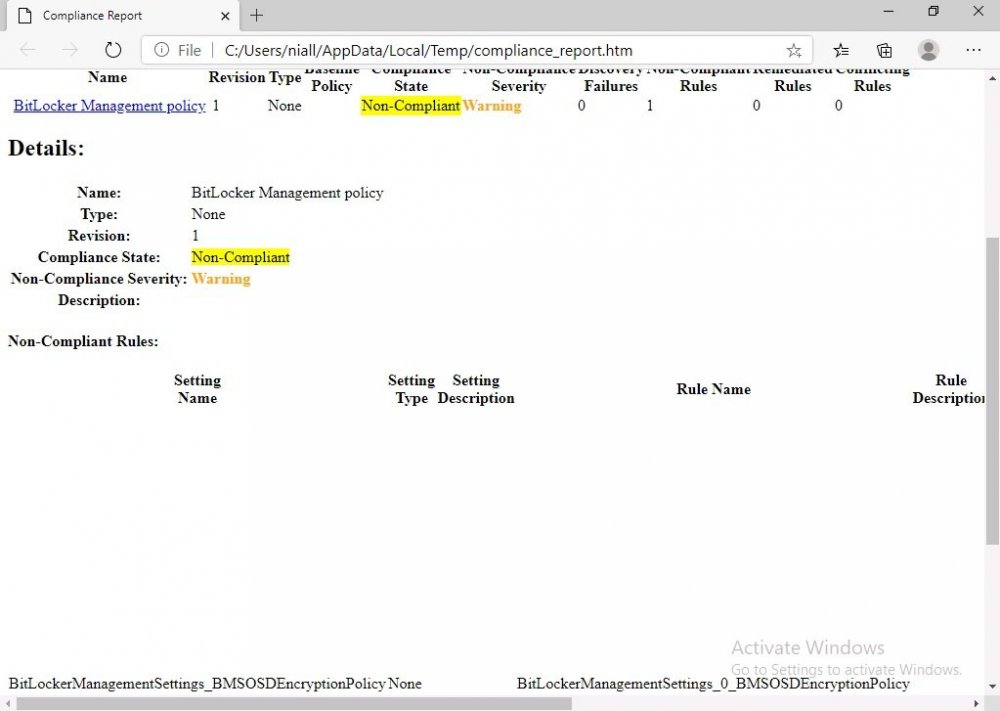Close the Compliance Report tab
This screenshot has width=1000, height=711.
click(225, 16)
